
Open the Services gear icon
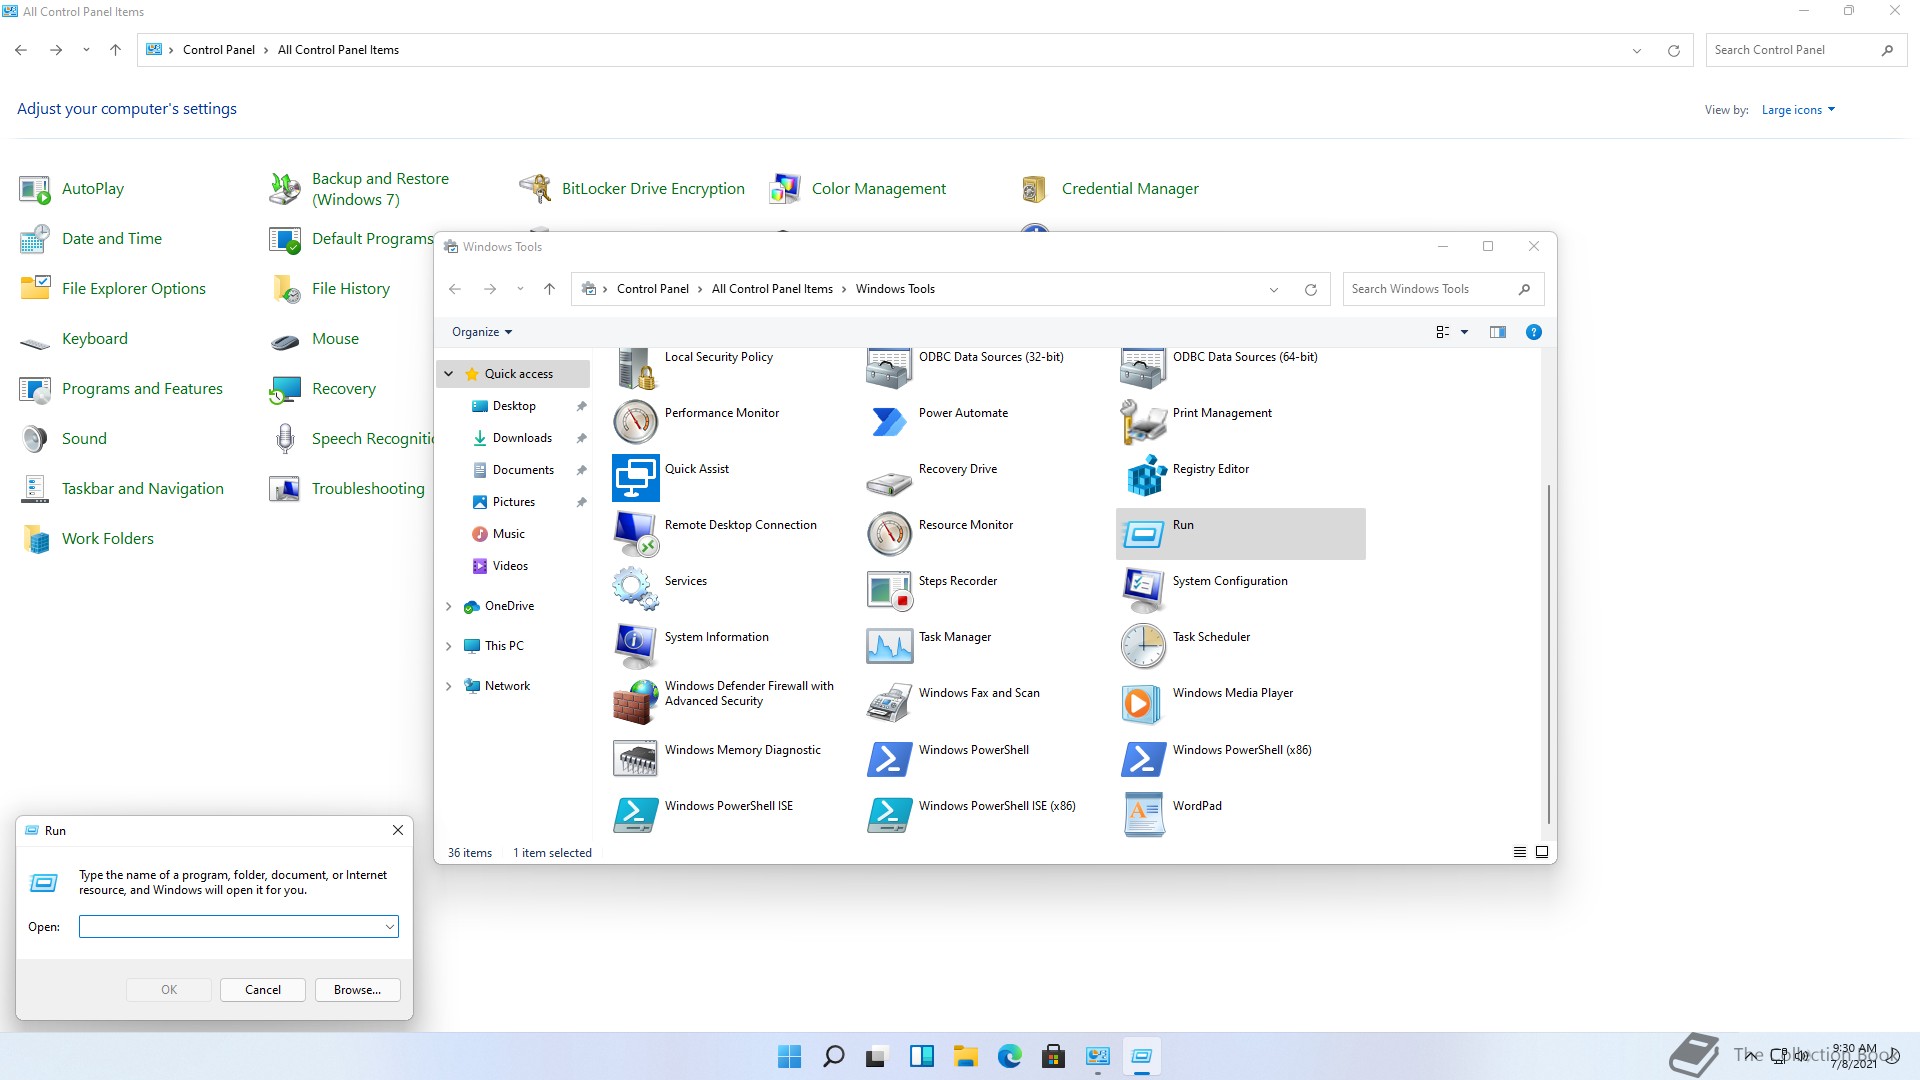click(635, 589)
